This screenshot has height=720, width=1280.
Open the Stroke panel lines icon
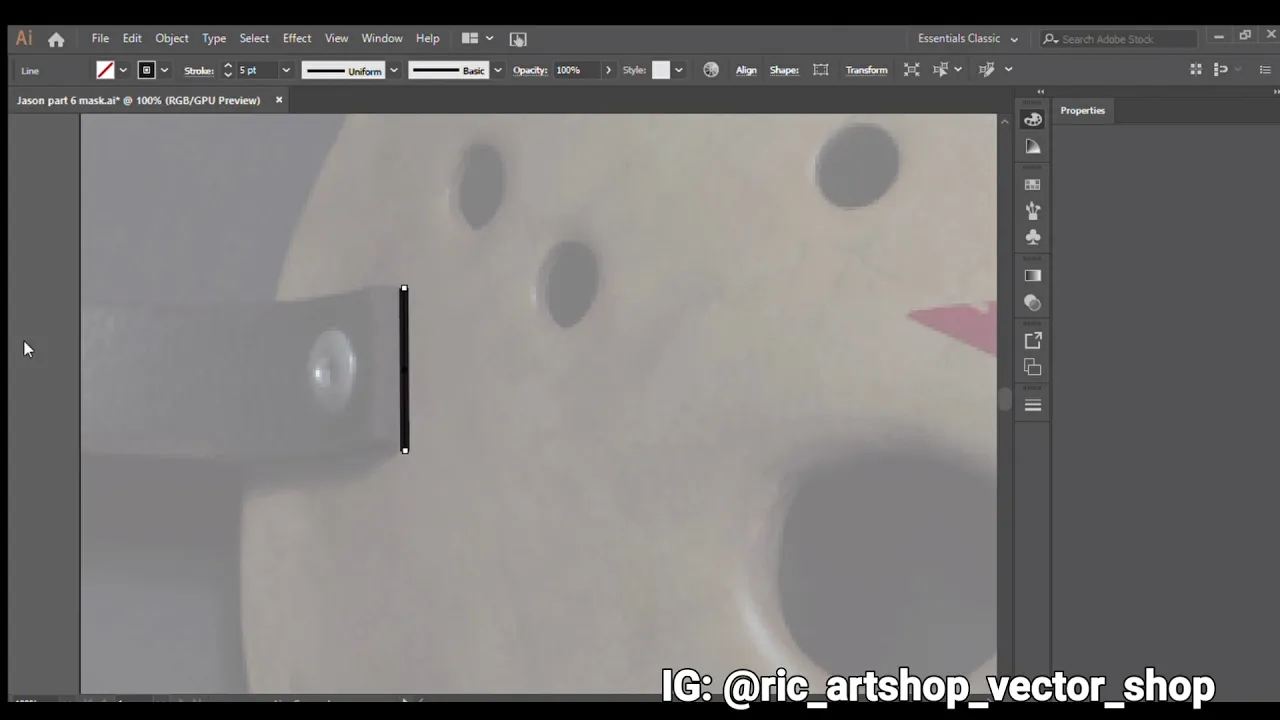click(x=1033, y=405)
